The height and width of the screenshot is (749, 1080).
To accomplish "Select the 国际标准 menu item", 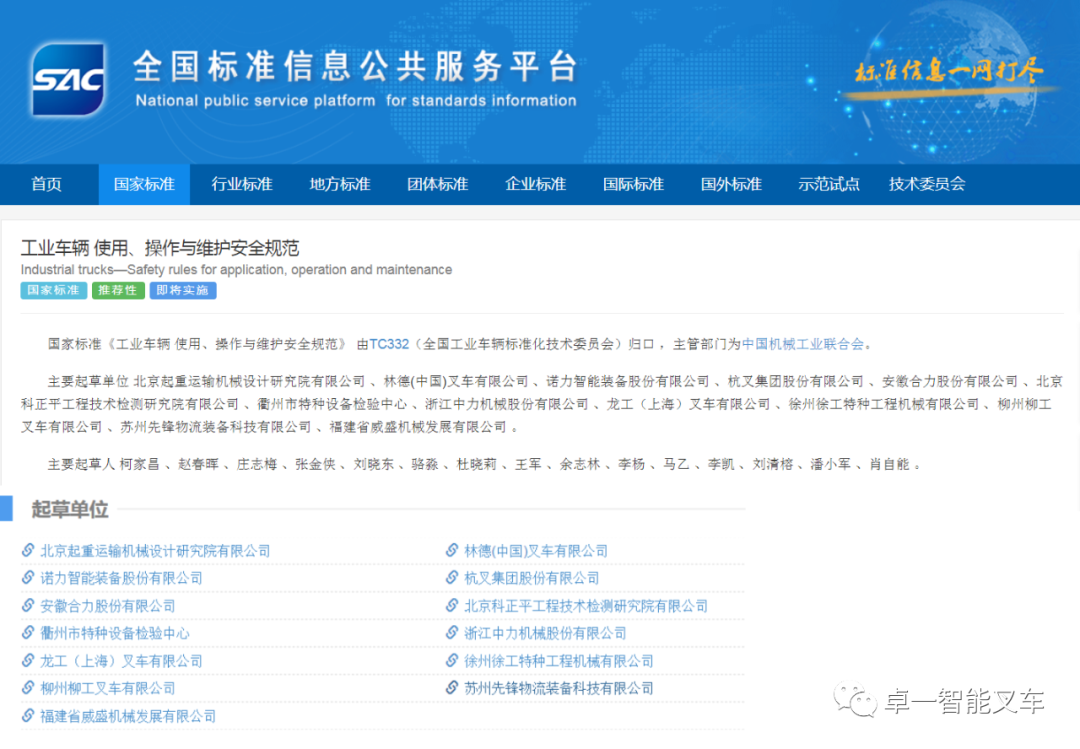I will coord(633,184).
